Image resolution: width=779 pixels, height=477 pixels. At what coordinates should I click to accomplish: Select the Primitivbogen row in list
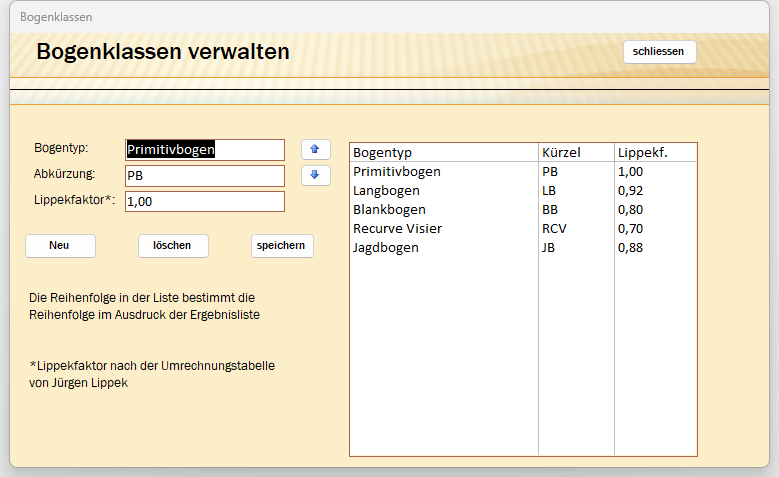[x=397, y=171]
